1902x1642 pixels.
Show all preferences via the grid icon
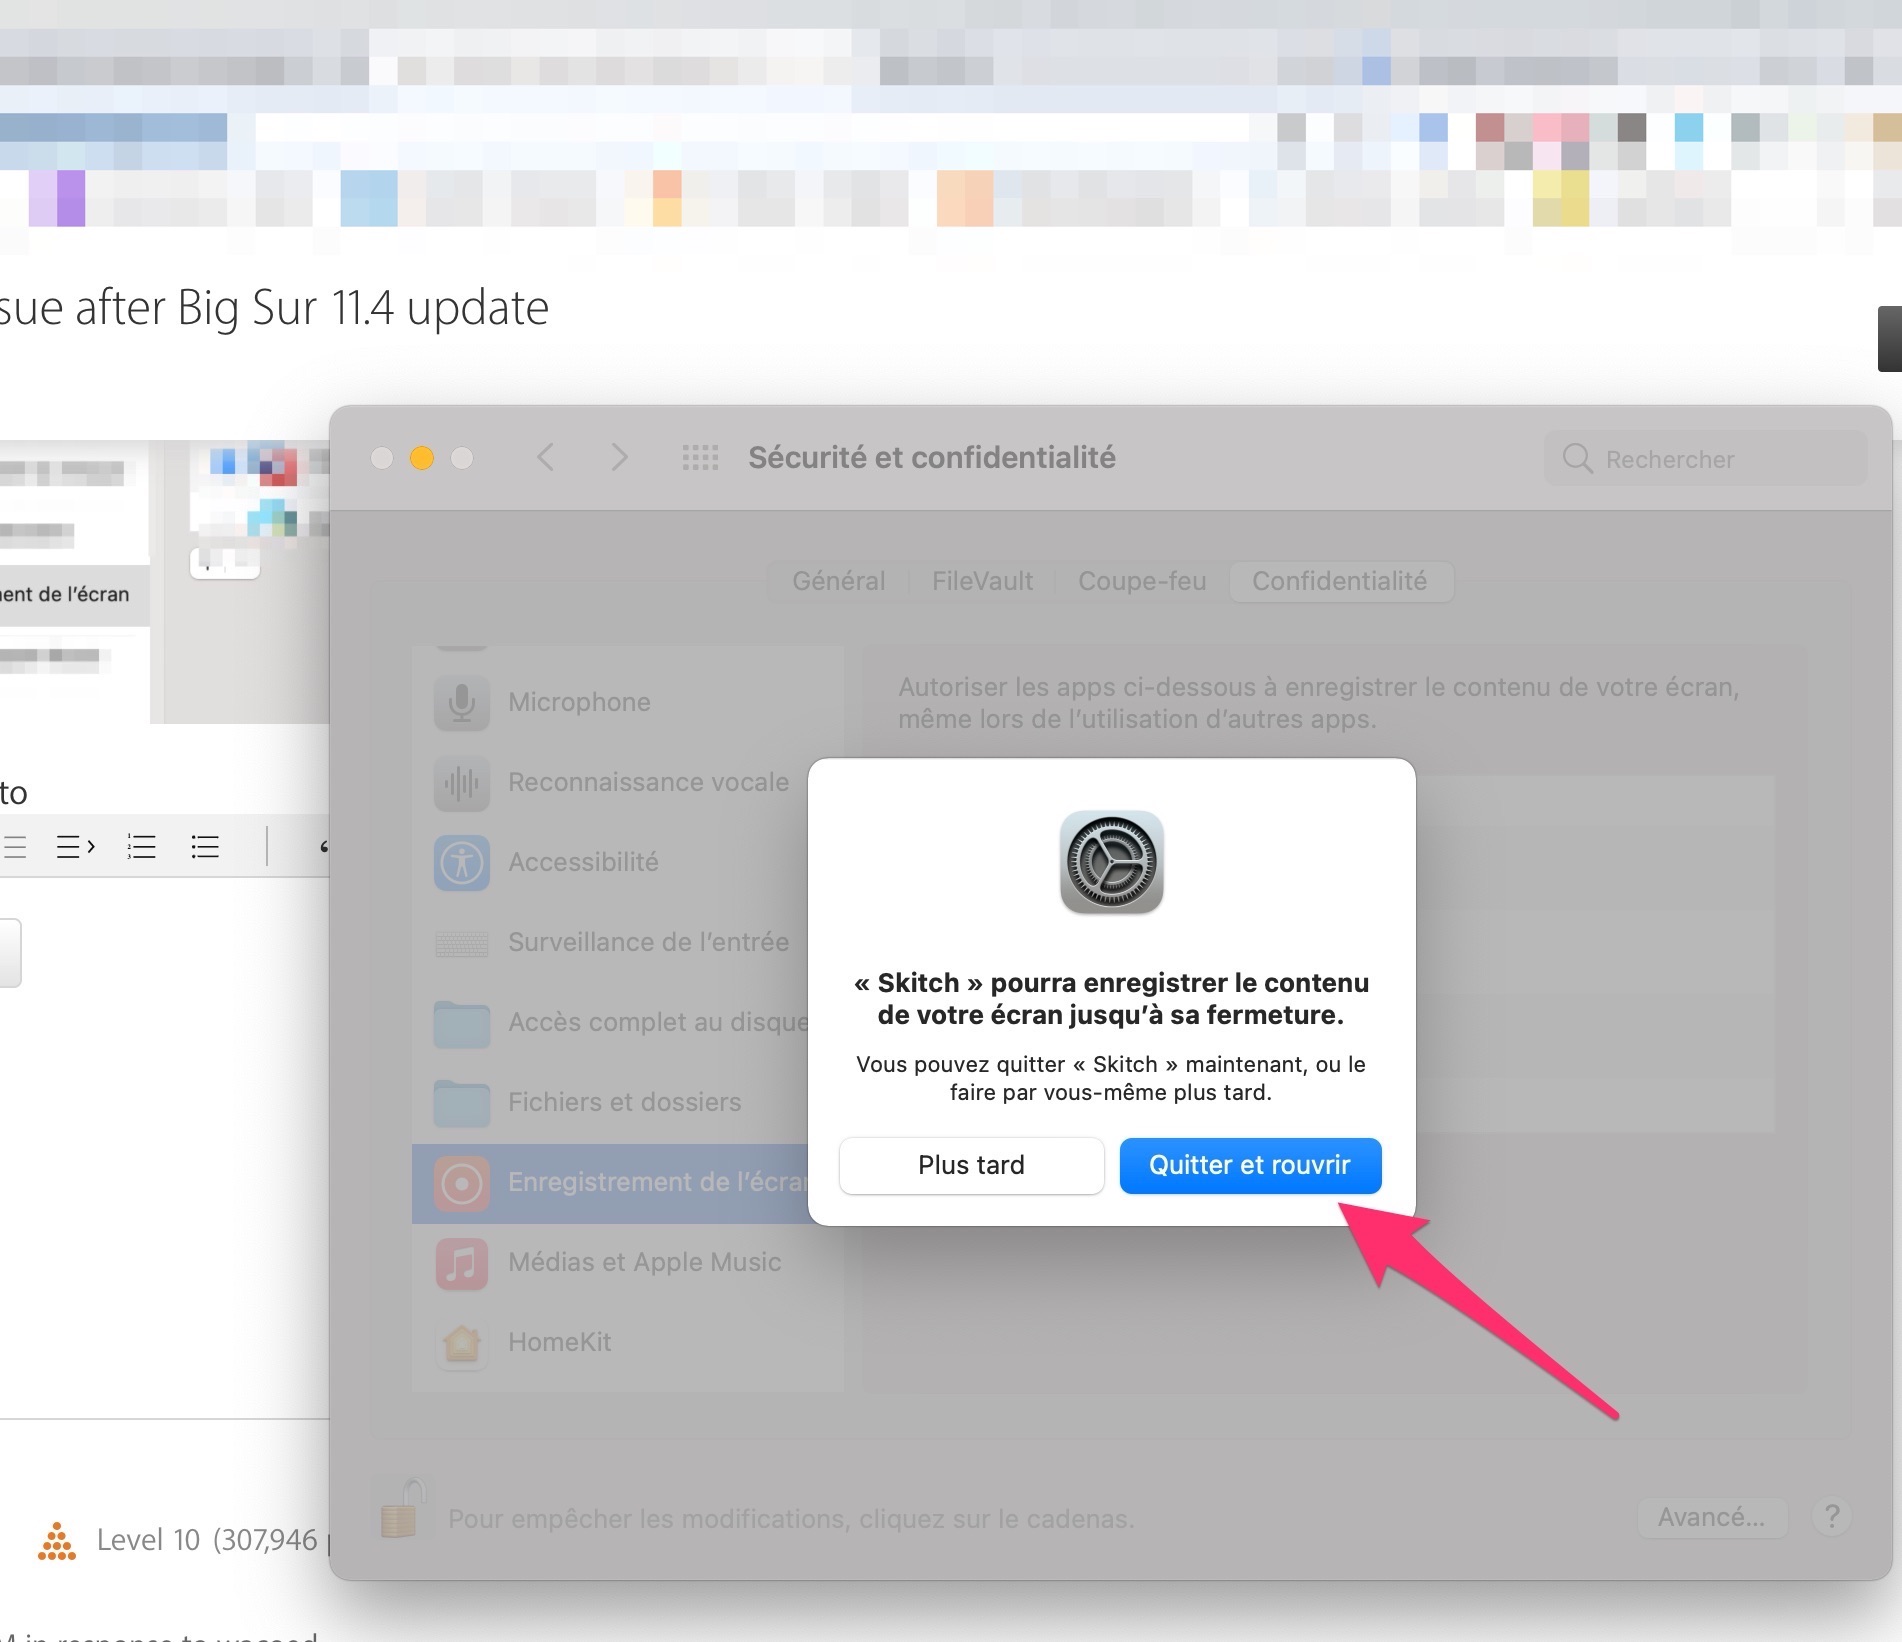(x=700, y=458)
